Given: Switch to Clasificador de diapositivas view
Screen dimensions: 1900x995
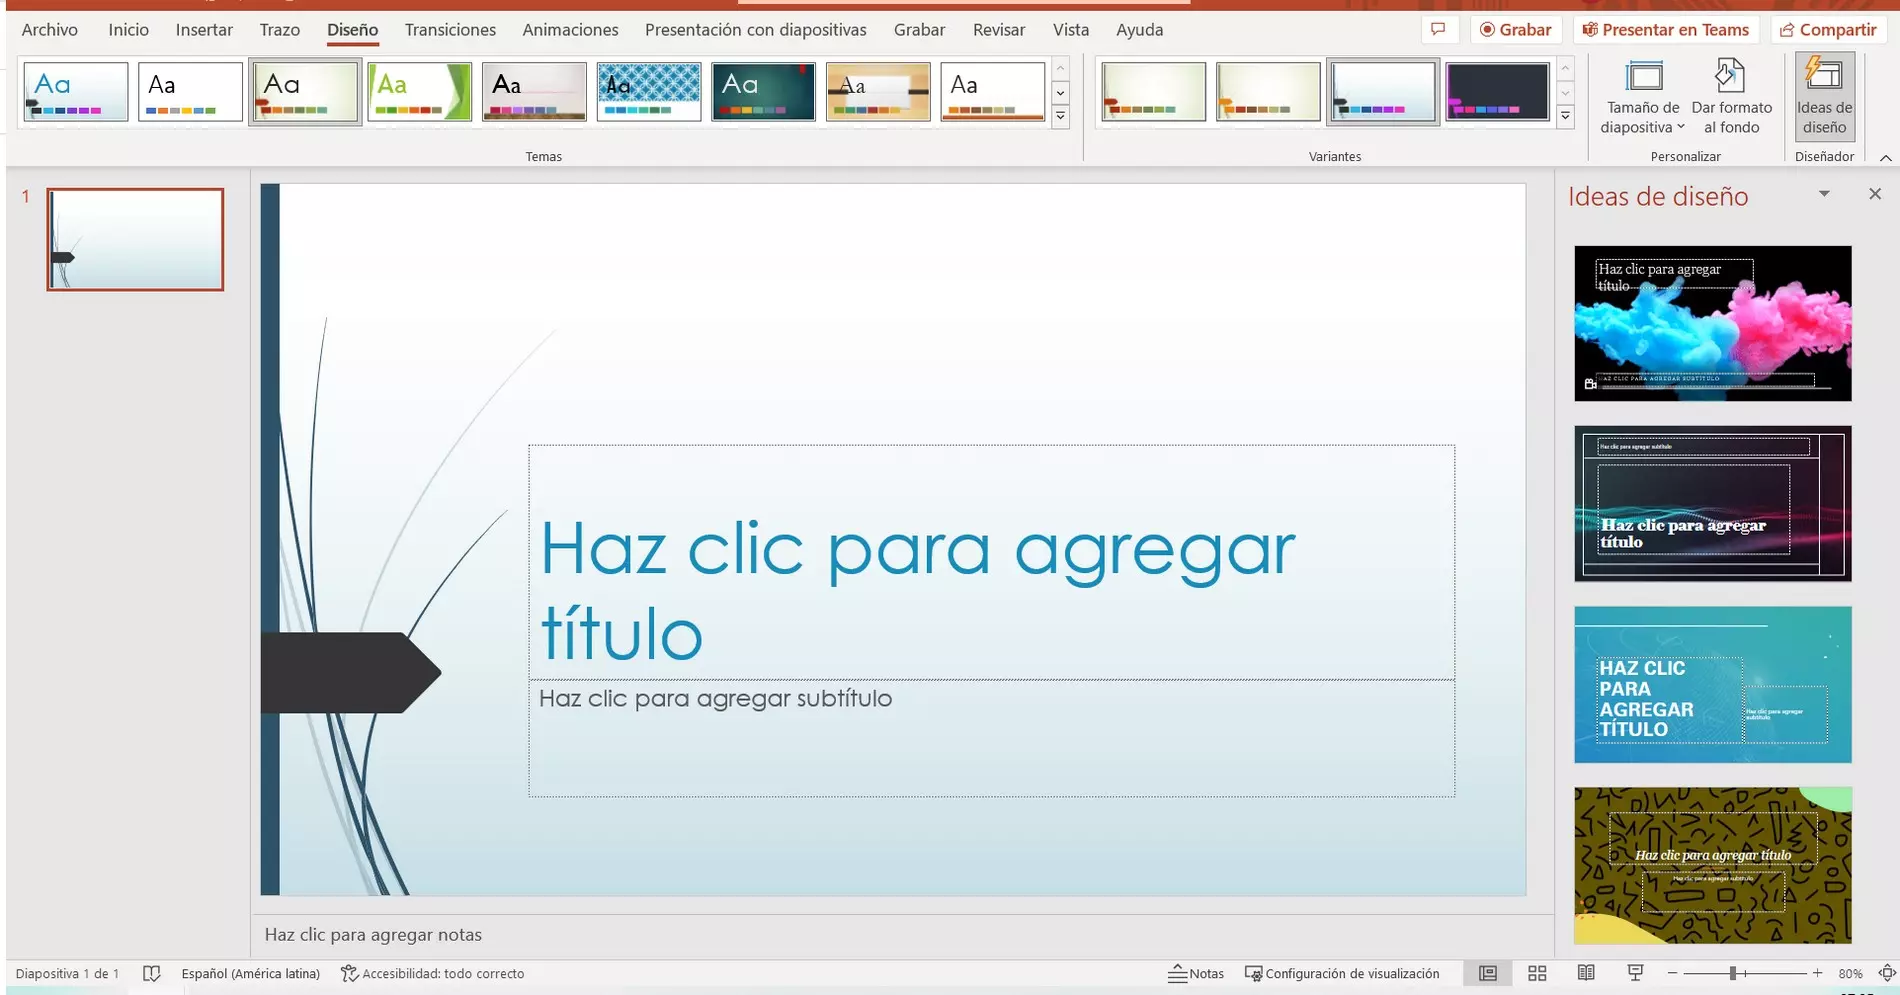Looking at the screenshot, I should click(x=1537, y=973).
